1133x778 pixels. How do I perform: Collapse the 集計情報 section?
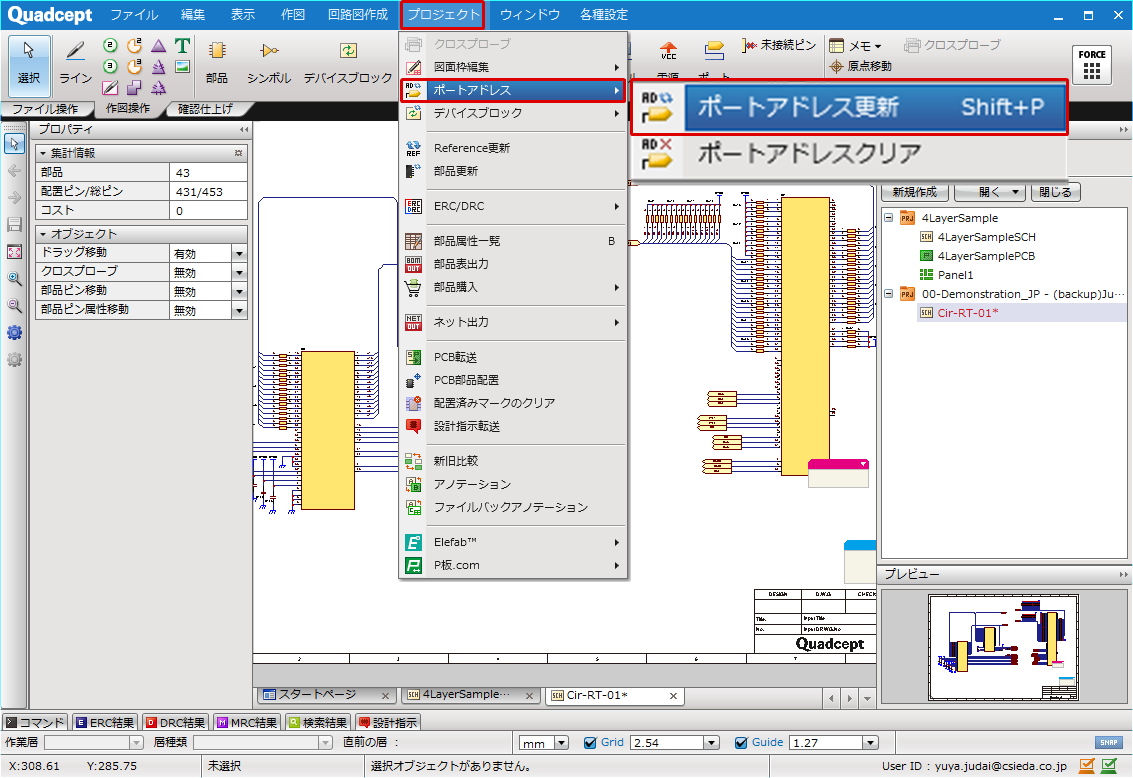43,153
